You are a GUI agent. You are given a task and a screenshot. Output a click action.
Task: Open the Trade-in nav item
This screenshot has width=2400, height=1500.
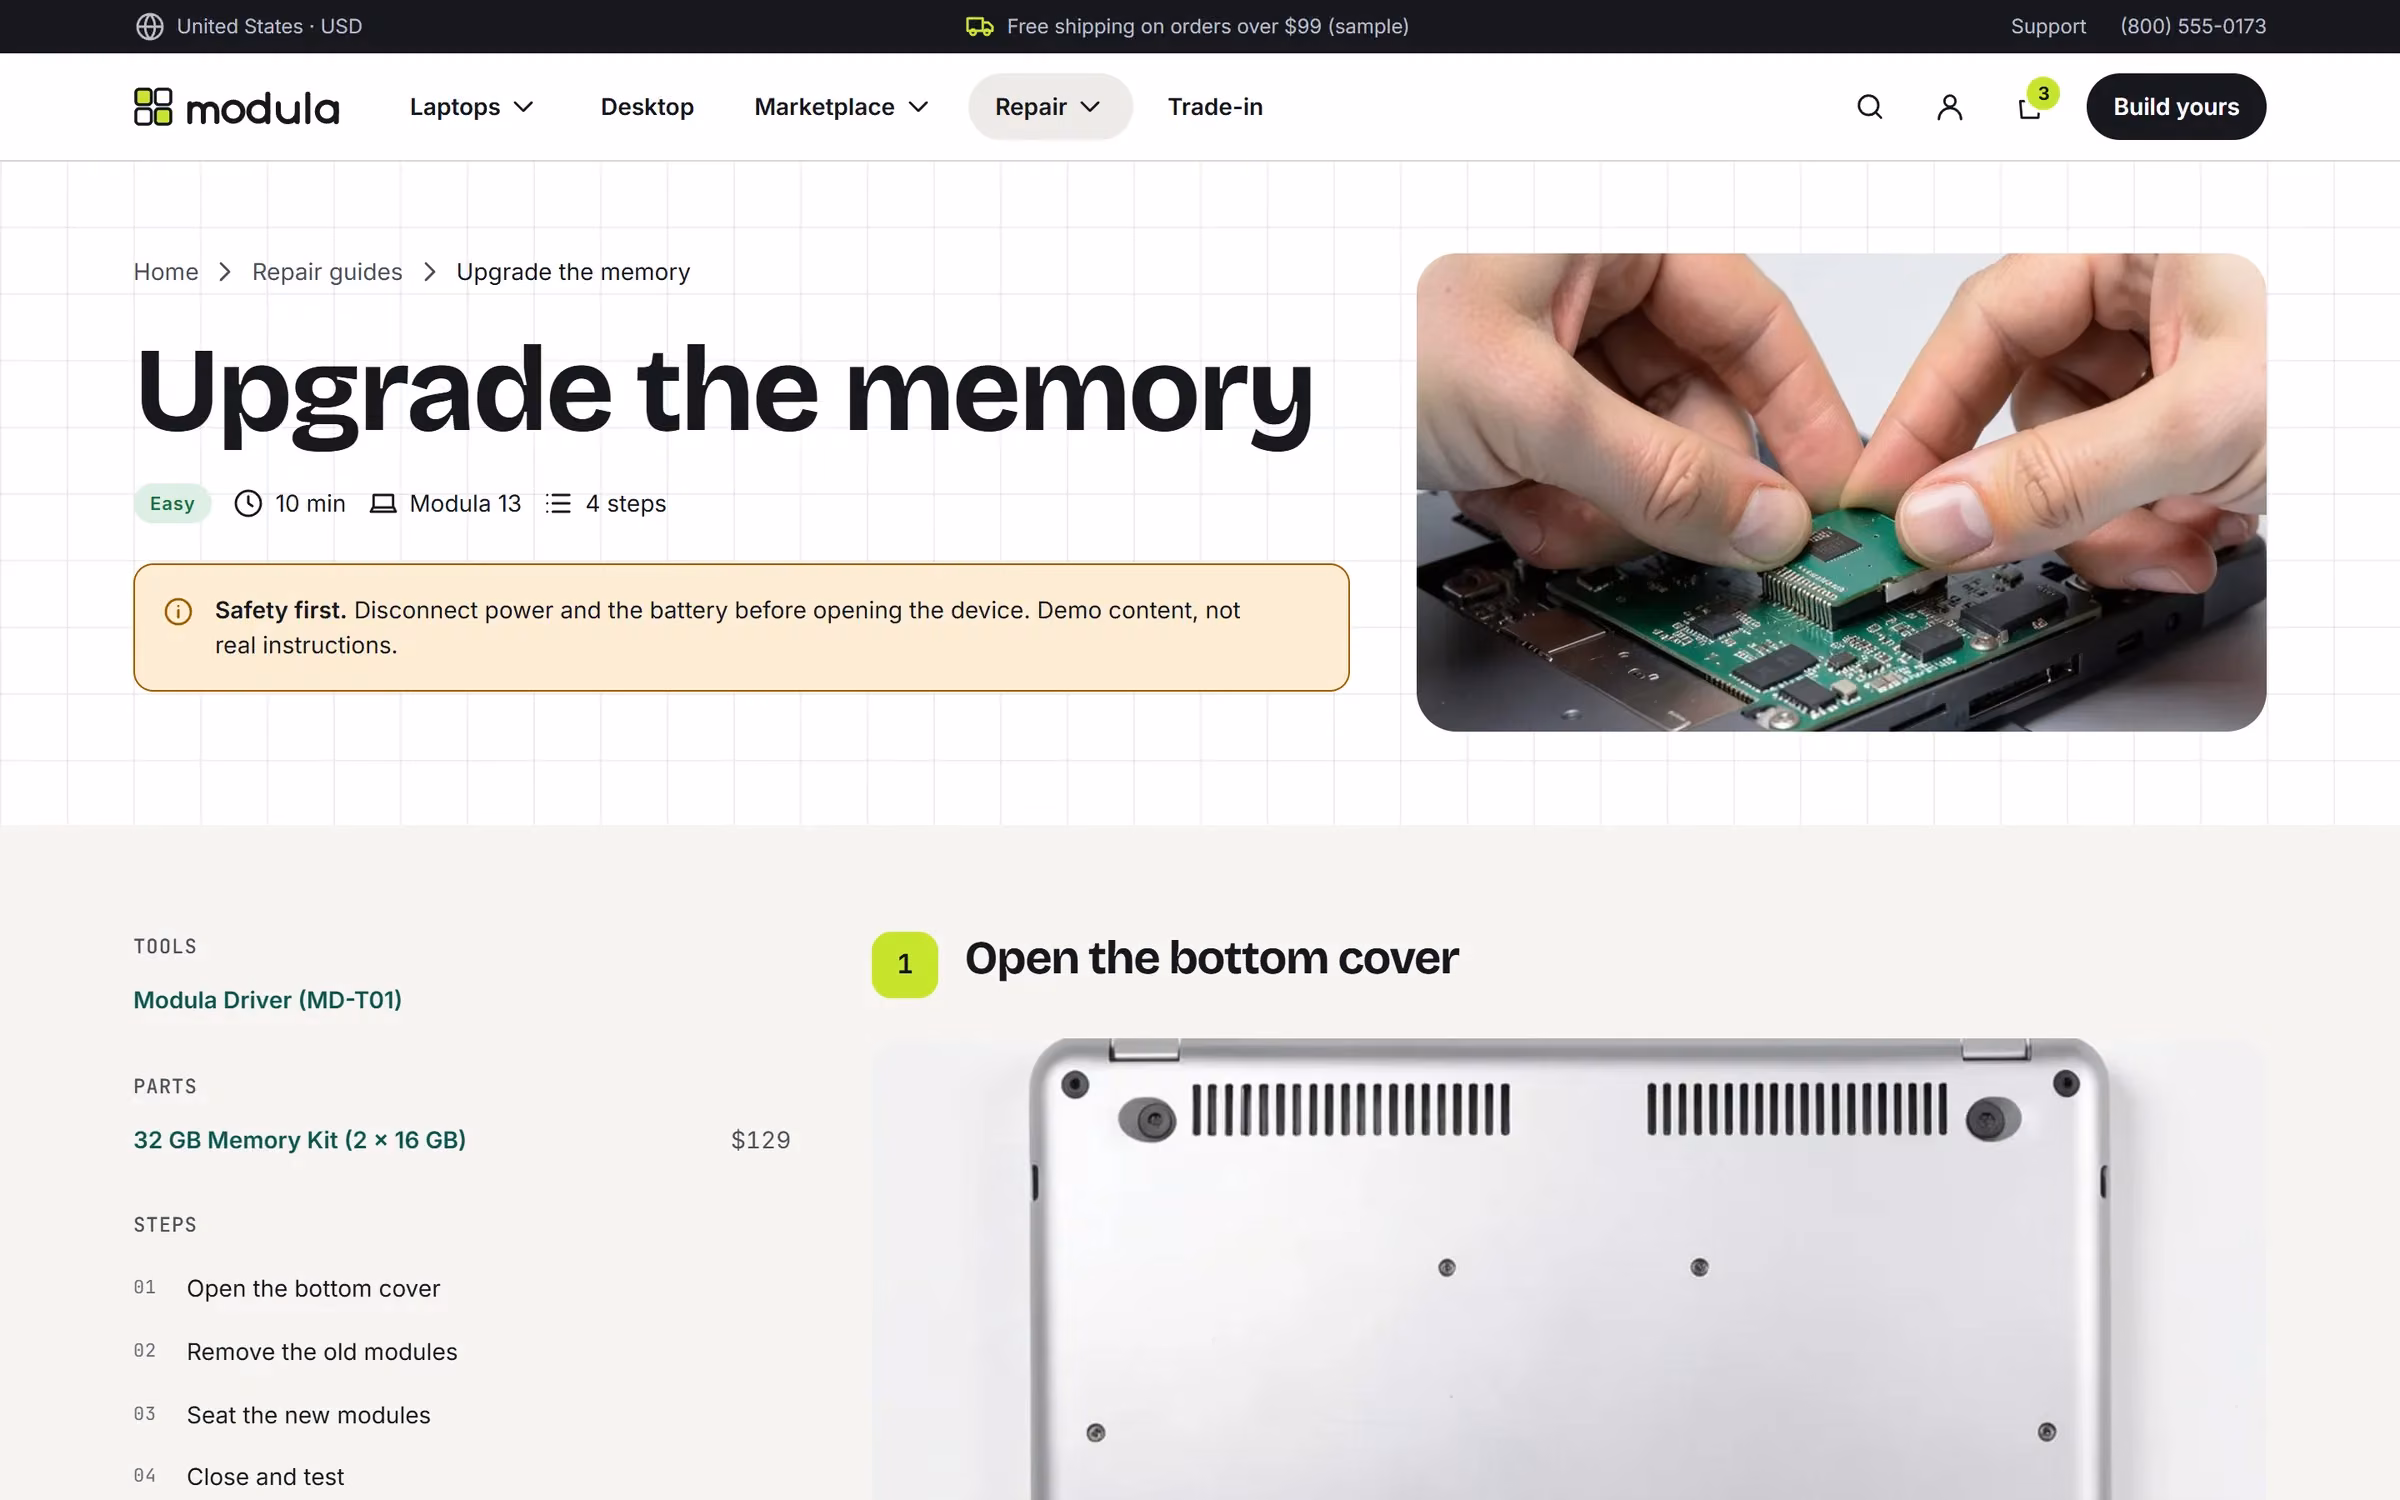[x=1215, y=107]
